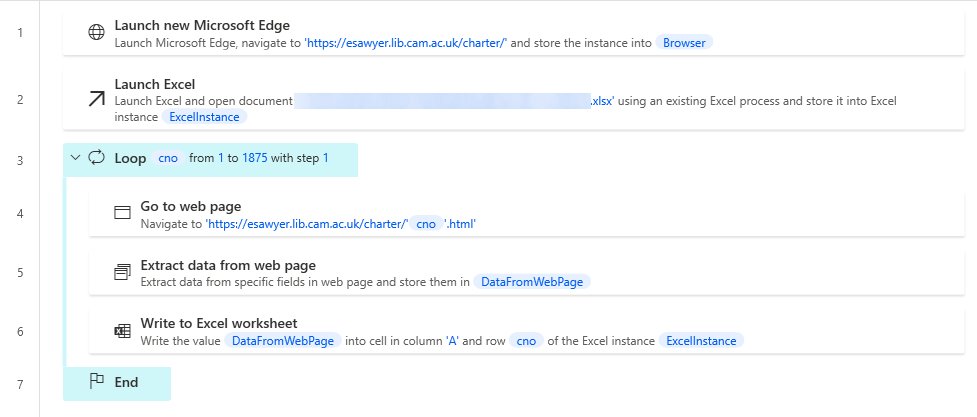Viewport: 977px width, 417px height.
Task: Select the Launch Excel action title
Action: point(155,84)
